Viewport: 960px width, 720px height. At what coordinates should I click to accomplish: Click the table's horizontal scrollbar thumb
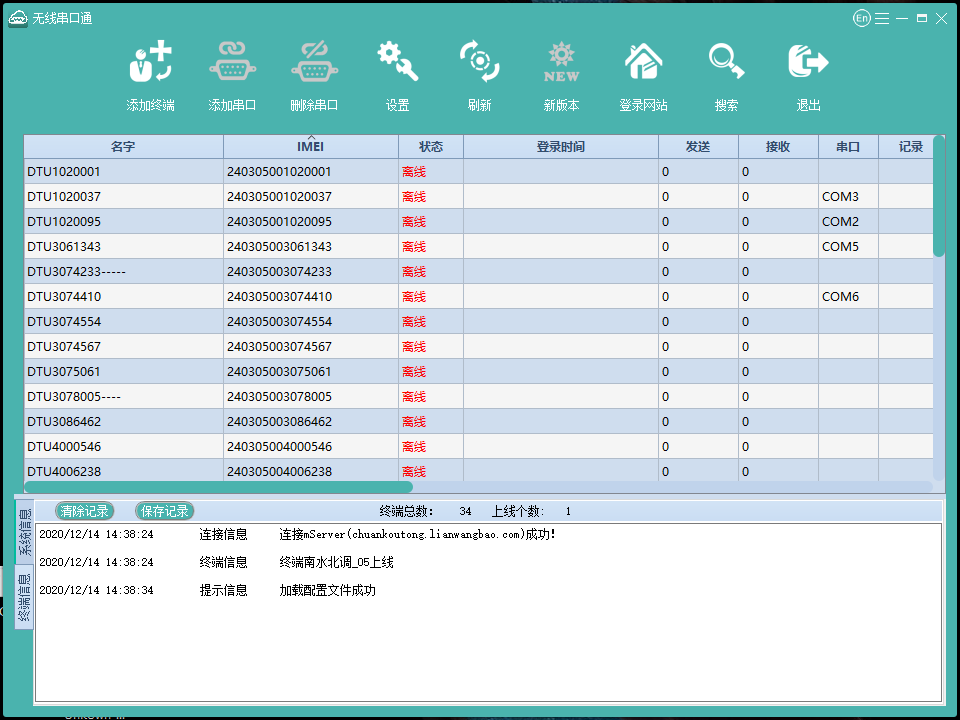click(219, 487)
